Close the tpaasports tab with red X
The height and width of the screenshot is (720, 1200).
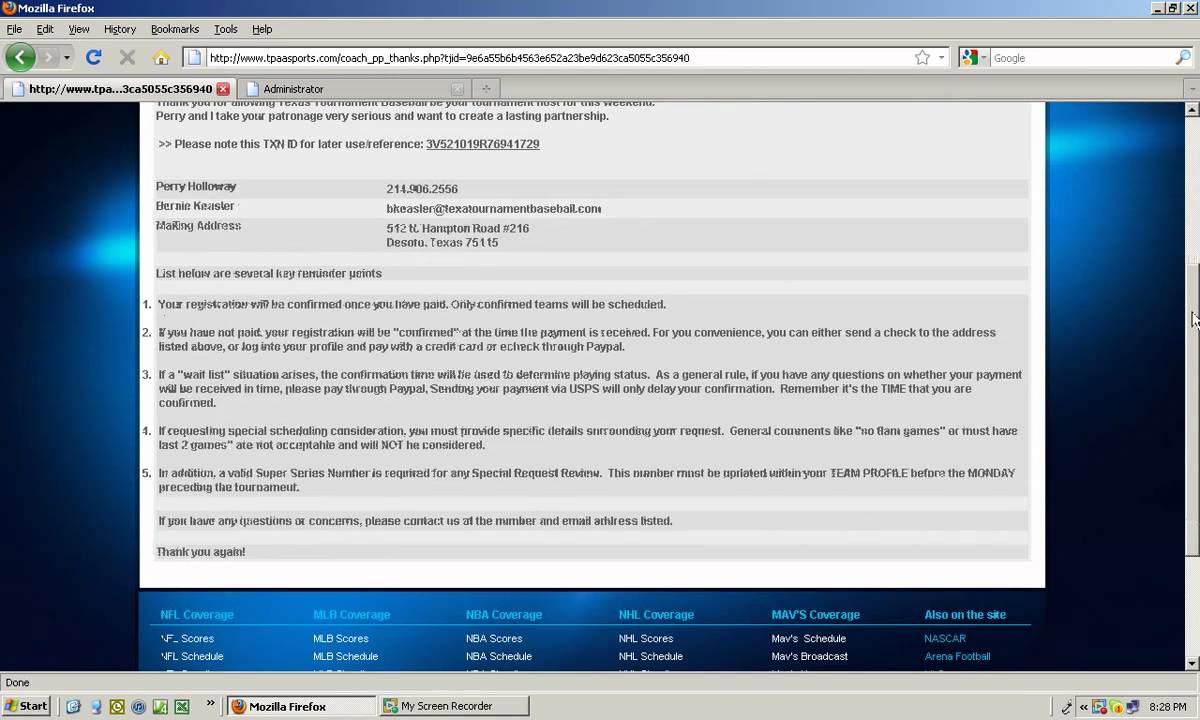click(223, 89)
